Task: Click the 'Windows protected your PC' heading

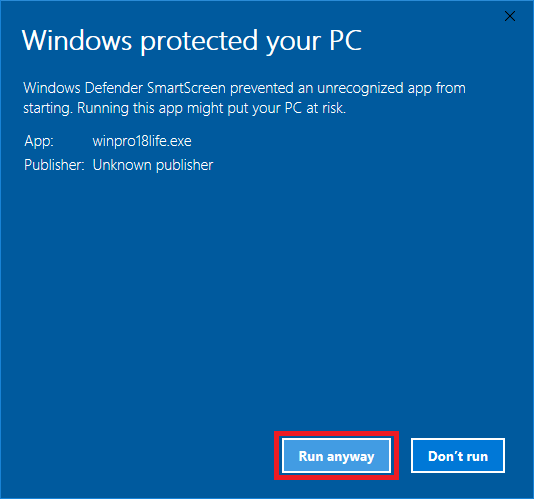Action: click(191, 41)
